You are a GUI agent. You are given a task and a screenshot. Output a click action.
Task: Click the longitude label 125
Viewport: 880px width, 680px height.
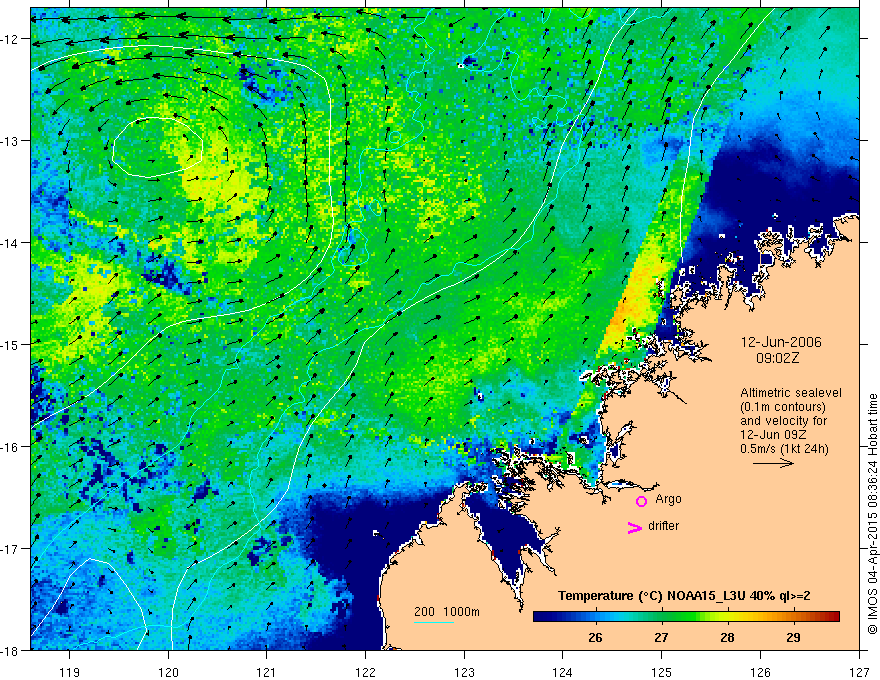(662, 673)
